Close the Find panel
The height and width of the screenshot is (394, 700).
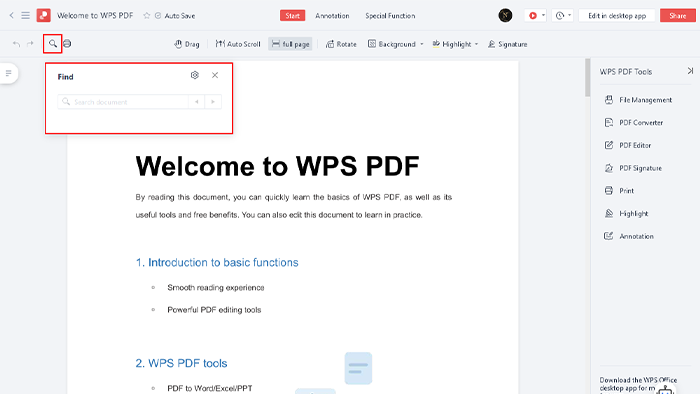[215, 75]
